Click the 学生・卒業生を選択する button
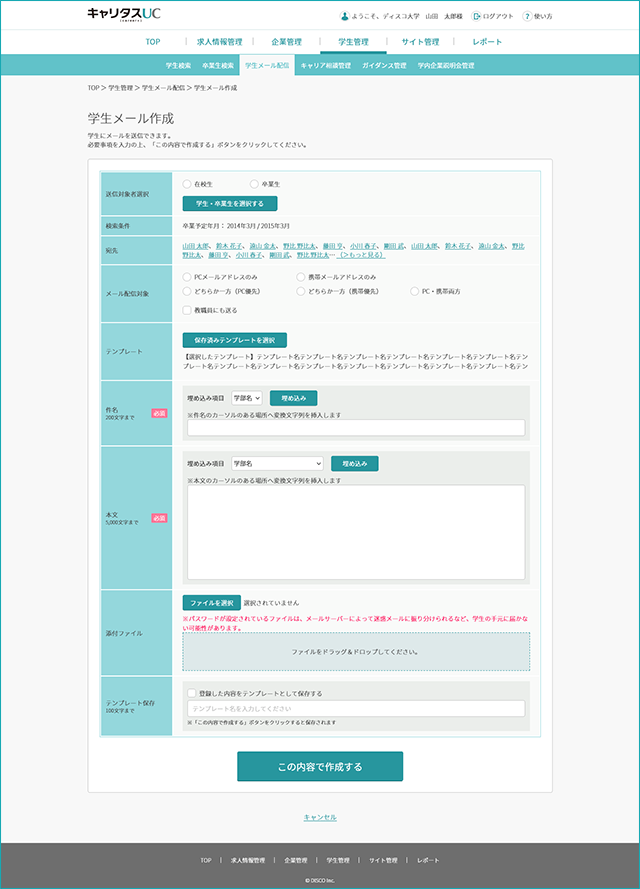 click(230, 204)
